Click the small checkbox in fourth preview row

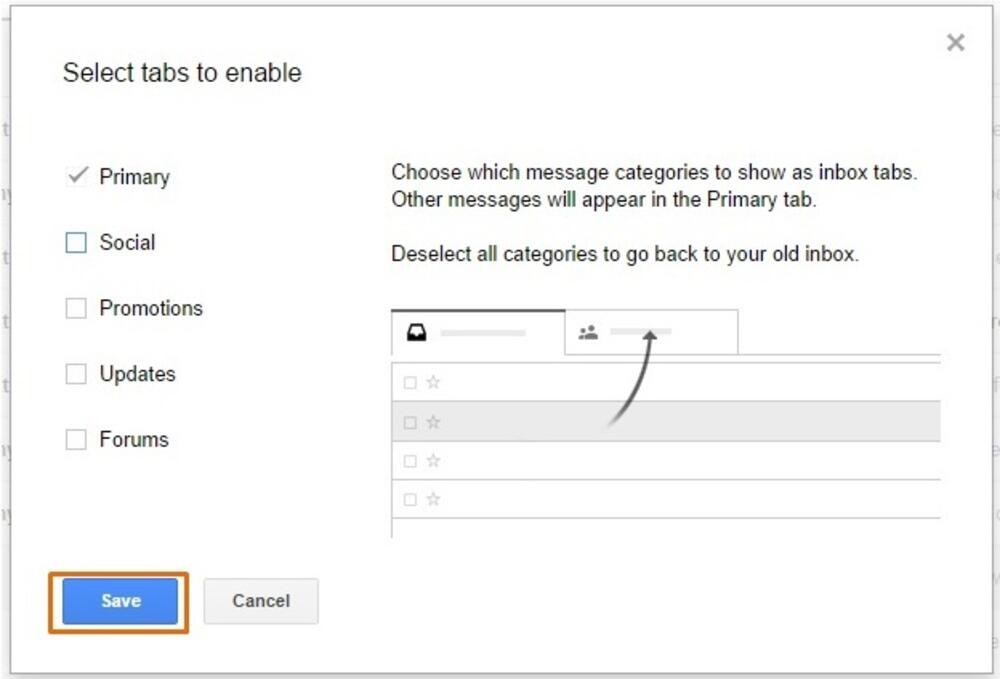click(x=409, y=499)
